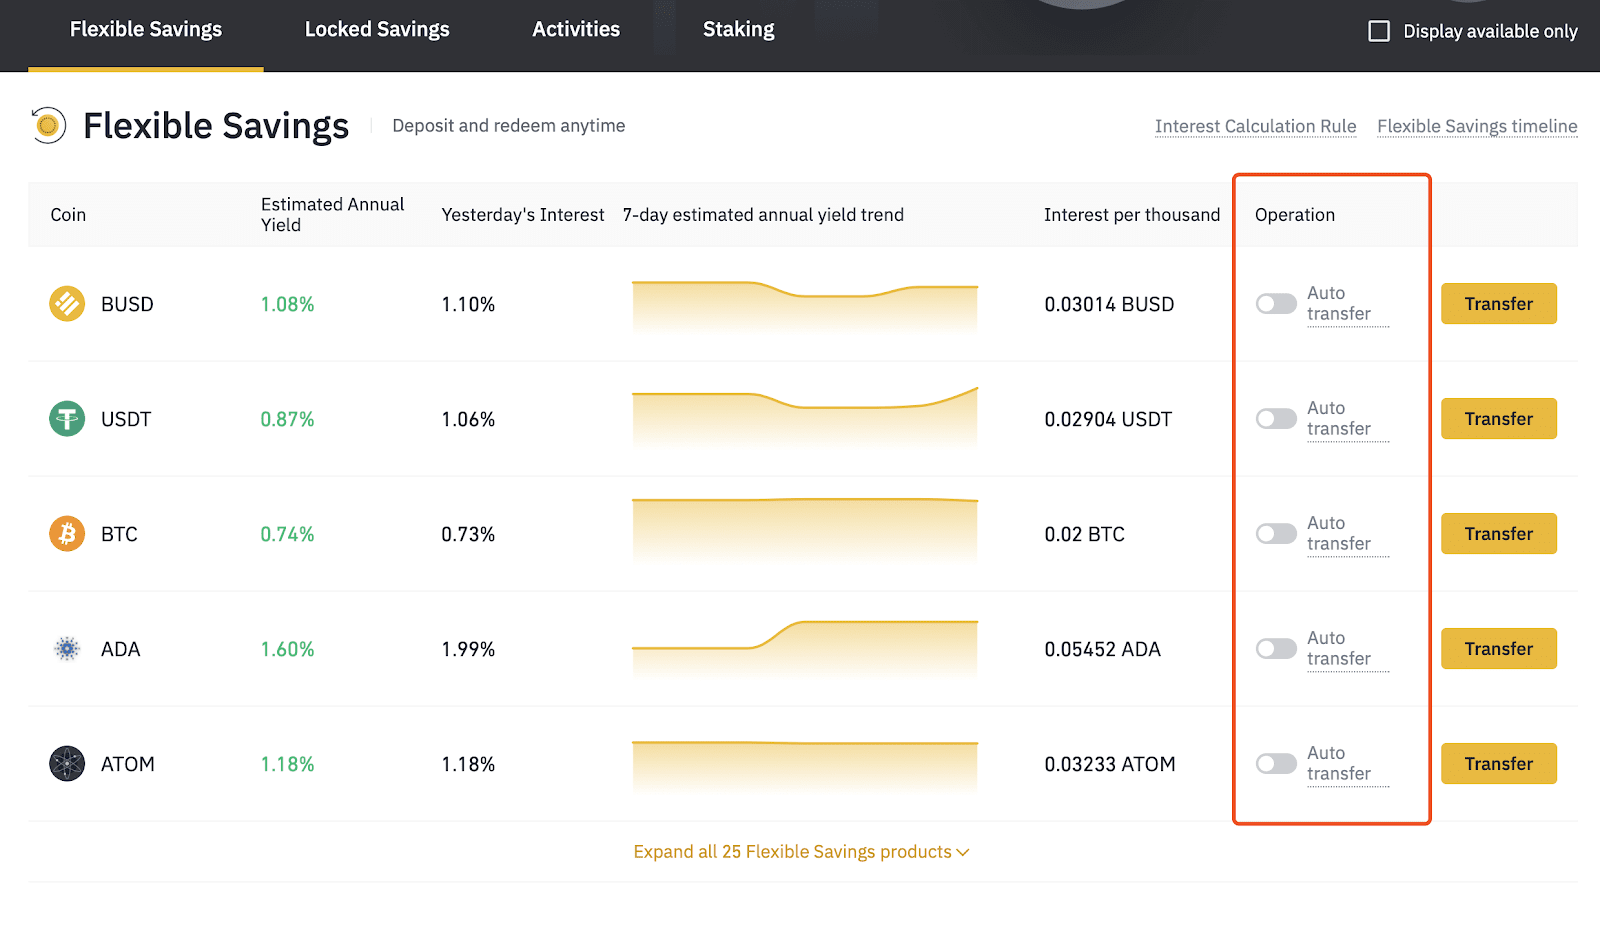Screen dimensions: 1600x947
Task: Click the 1.08% BUSD annual yield
Action: pos(287,304)
